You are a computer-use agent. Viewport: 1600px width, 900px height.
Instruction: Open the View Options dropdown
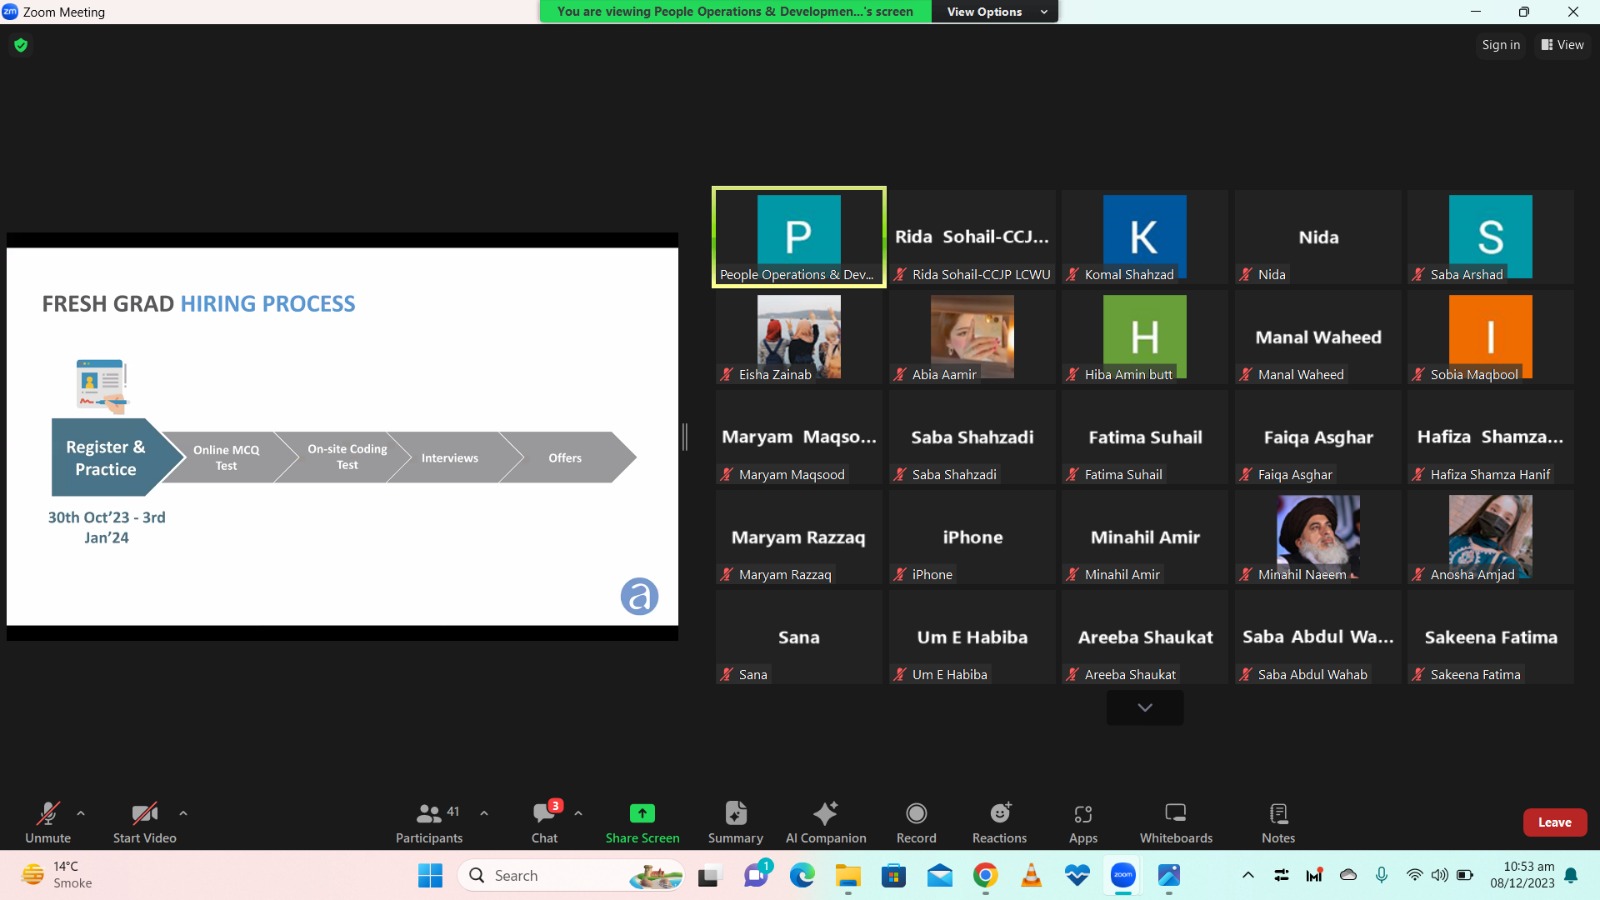click(996, 12)
